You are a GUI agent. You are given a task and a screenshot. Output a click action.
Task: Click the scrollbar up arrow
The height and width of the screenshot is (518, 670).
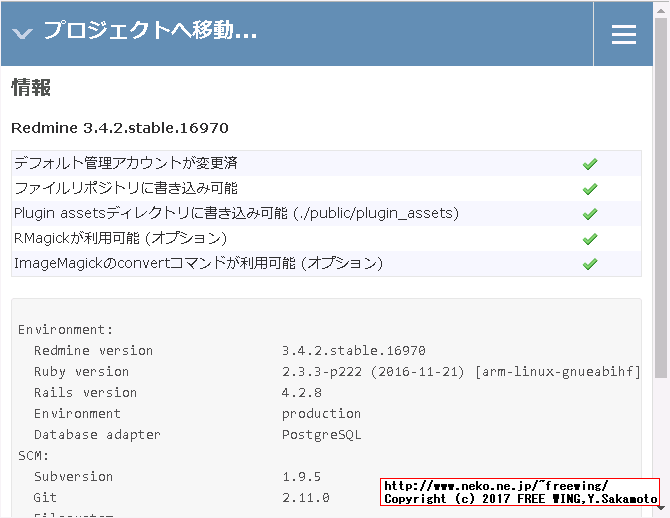(661, 10)
